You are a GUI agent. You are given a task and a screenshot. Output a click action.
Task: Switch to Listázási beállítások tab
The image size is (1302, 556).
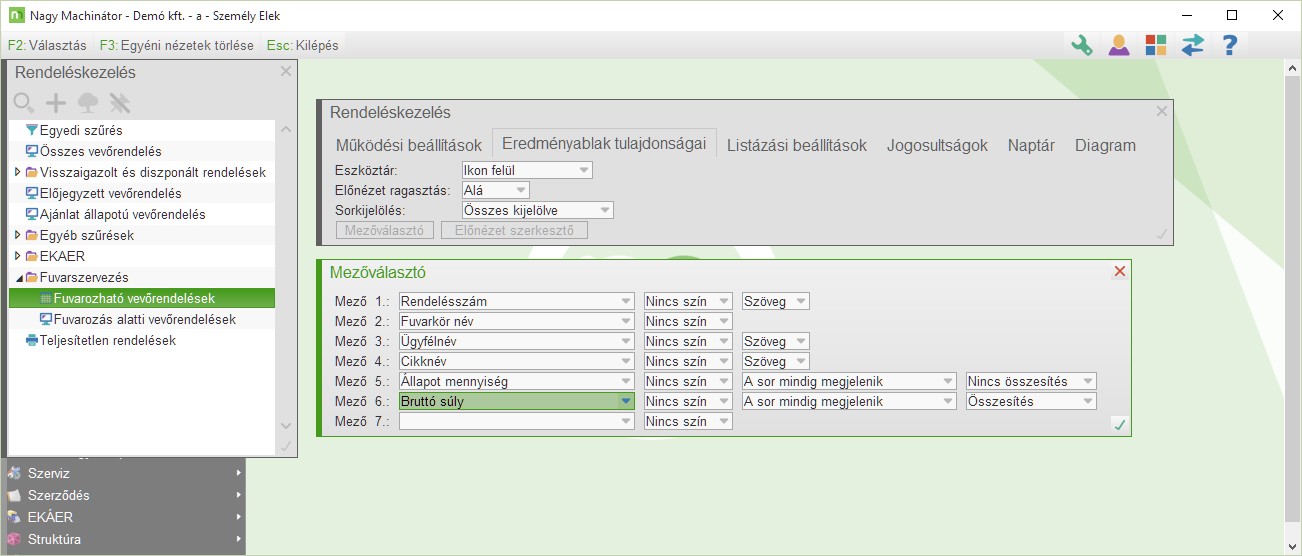point(796,145)
